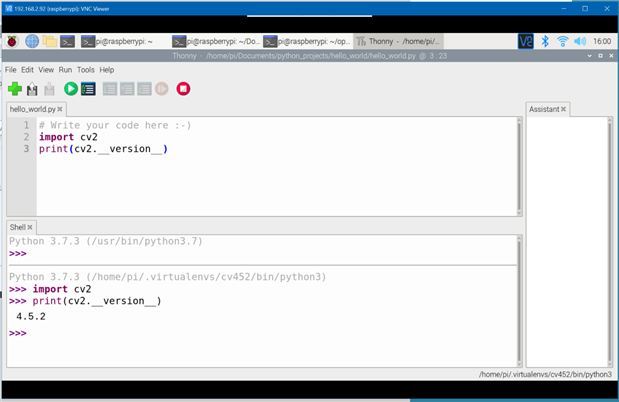
Task: Run current script with green play button
Action: 71,89
